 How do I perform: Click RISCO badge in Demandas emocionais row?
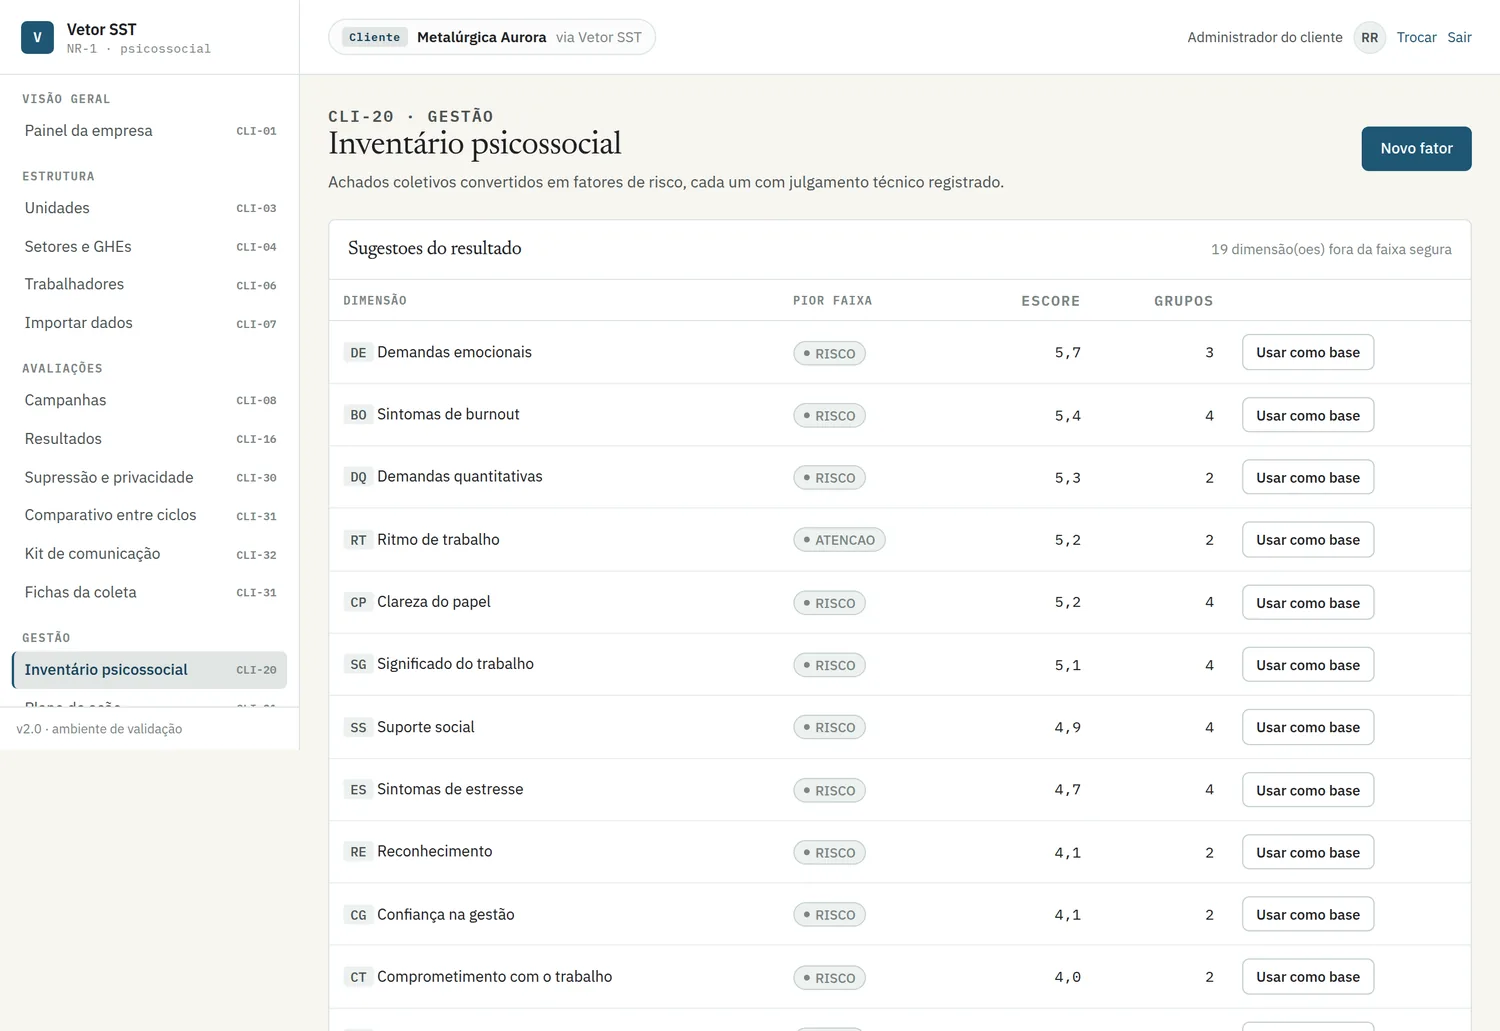click(829, 353)
